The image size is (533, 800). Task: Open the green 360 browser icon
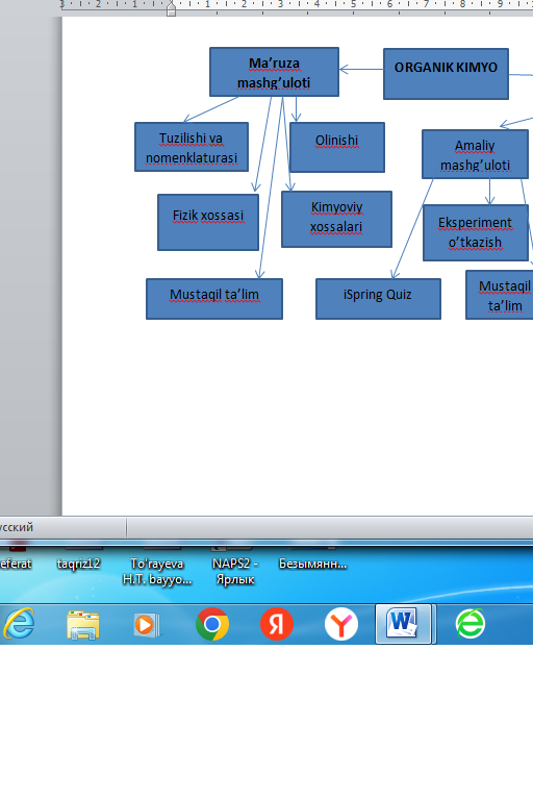tap(470, 624)
